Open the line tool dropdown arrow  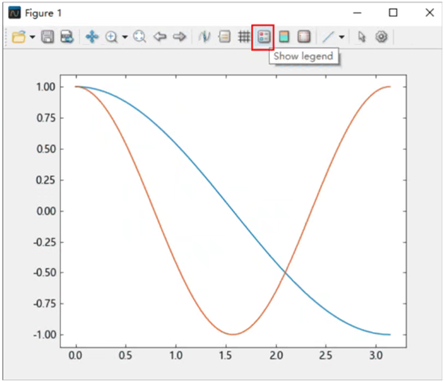[x=341, y=37]
